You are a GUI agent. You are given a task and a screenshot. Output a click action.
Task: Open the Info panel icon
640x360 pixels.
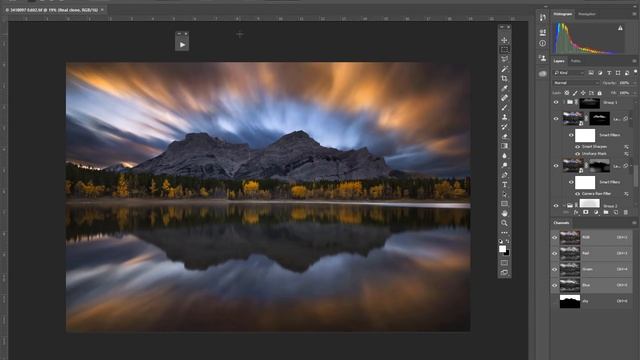pos(542,43)
